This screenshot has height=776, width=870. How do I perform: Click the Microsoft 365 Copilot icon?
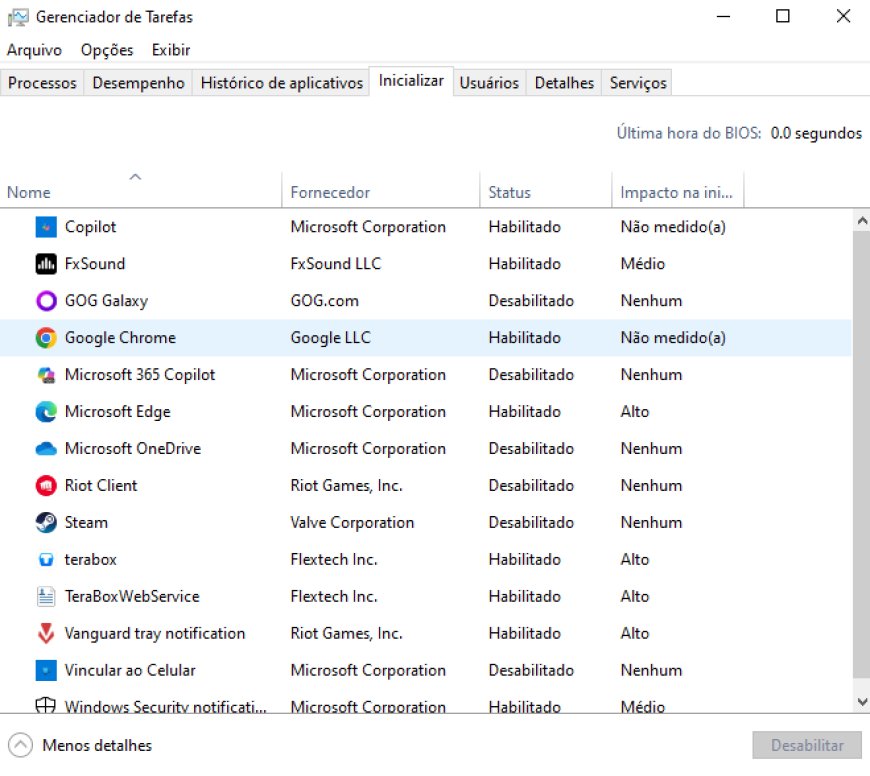click(x=46, y=375)
